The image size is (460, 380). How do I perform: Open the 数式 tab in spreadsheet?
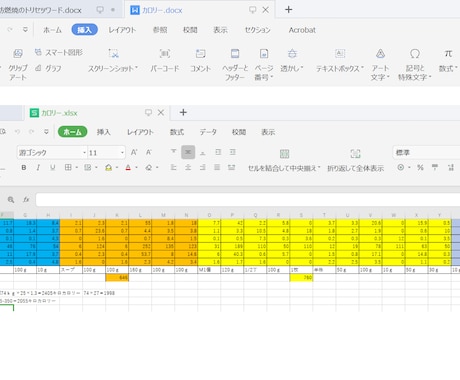coord(177,132)
